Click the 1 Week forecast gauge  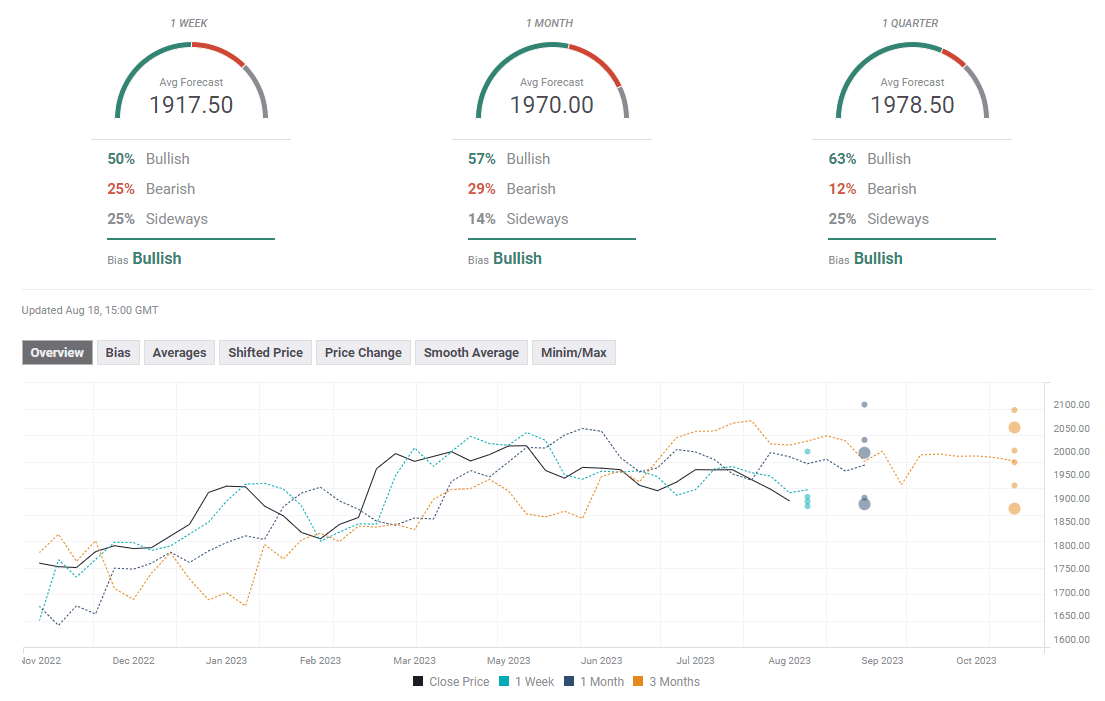(191, 82)
